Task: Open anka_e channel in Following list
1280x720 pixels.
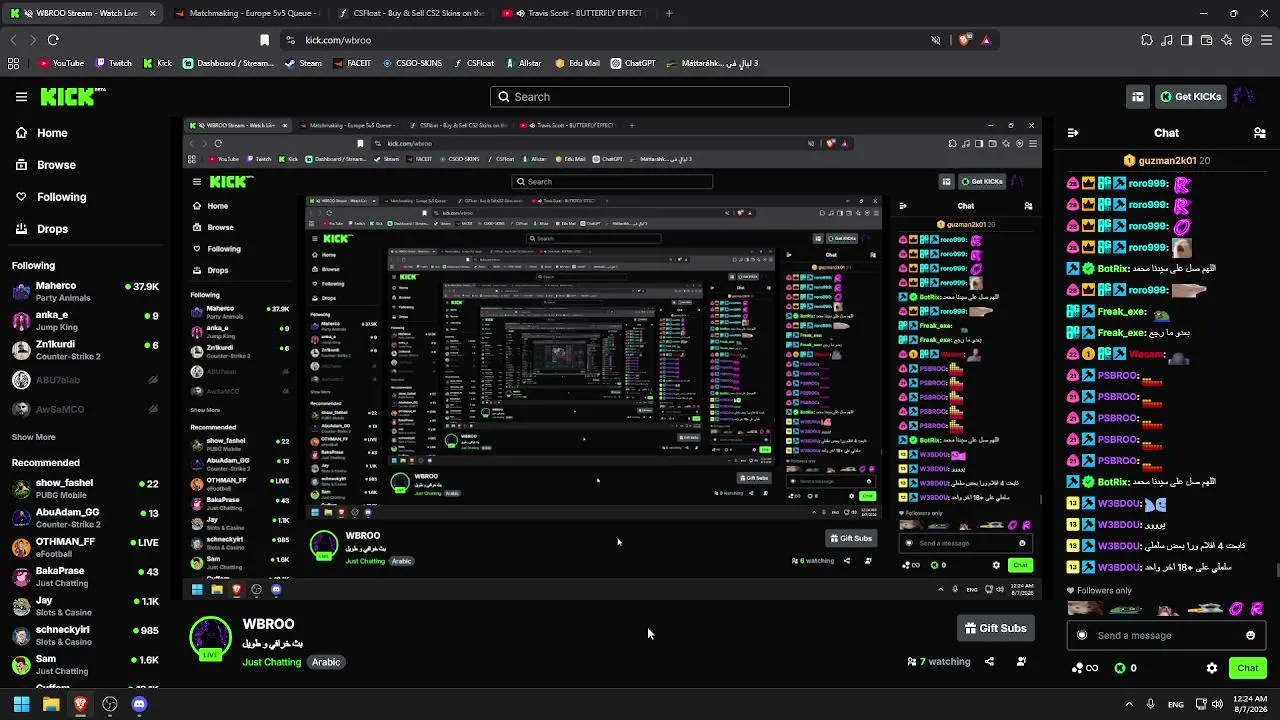Action: (x=86, y=321)
